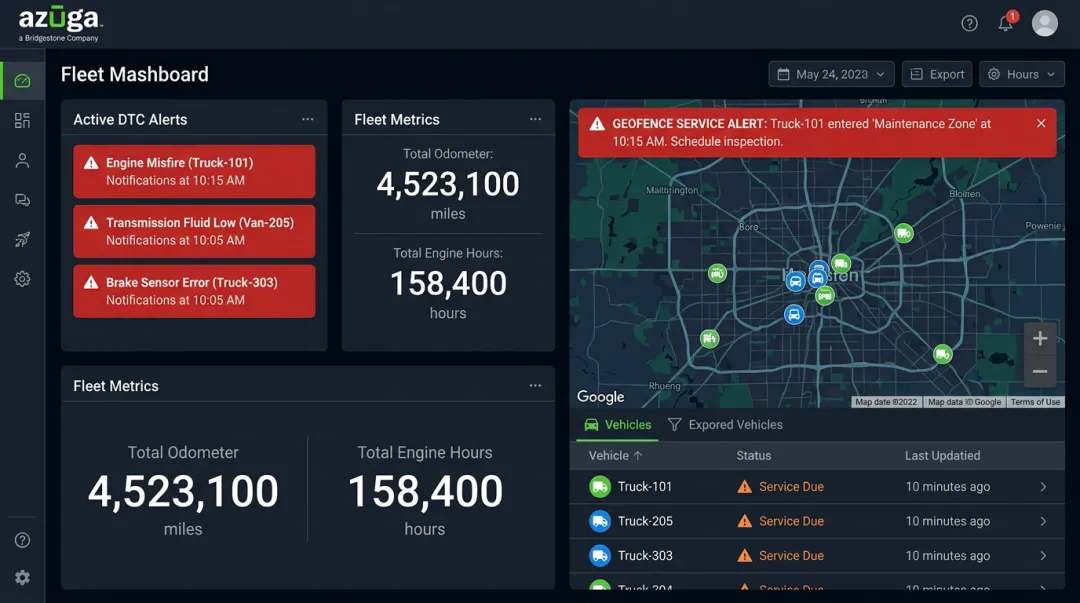Open the tracking satellite icon in sidebar
Image resolution: width=1080 pixels, height=603 pixels.
pos(22,240)
